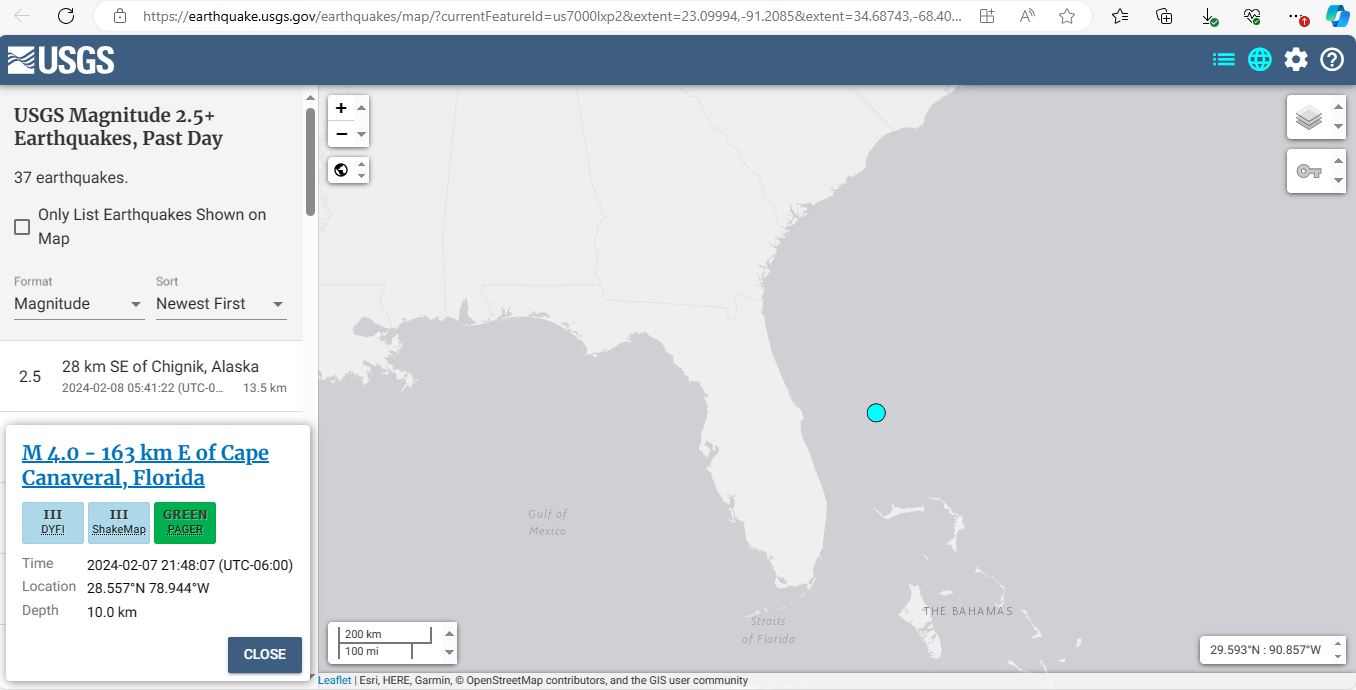This screenshot has height=690, width=1356.
Task: Toggle arrows beside the scale bar
Action: tap(449, 642)
